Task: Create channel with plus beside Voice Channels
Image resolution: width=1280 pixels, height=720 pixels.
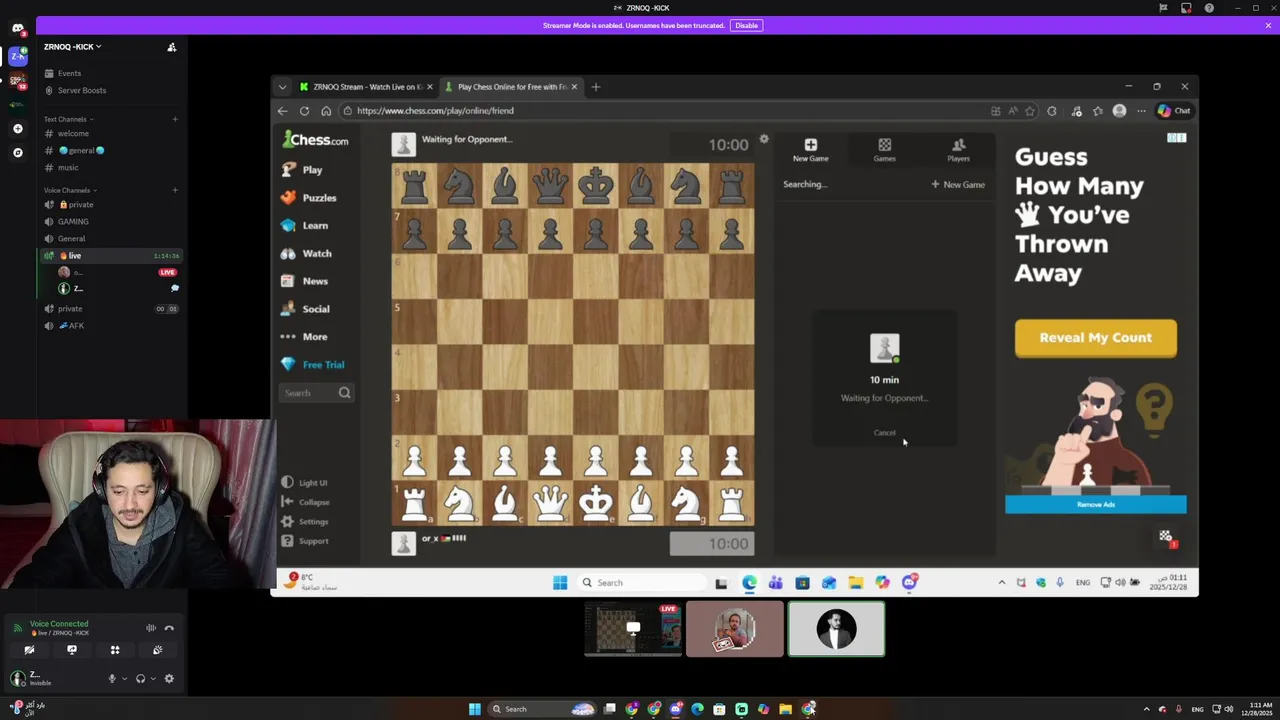Action: pyautogui.click(x=175, y=190)
